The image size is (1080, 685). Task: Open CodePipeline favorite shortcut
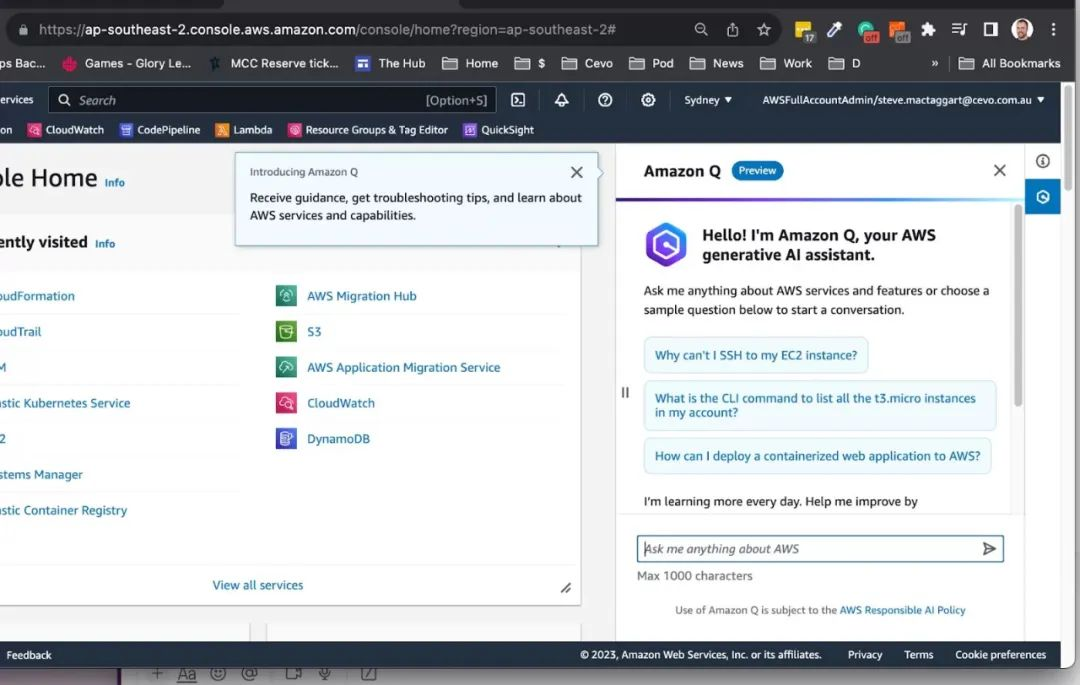pos(160,129)
